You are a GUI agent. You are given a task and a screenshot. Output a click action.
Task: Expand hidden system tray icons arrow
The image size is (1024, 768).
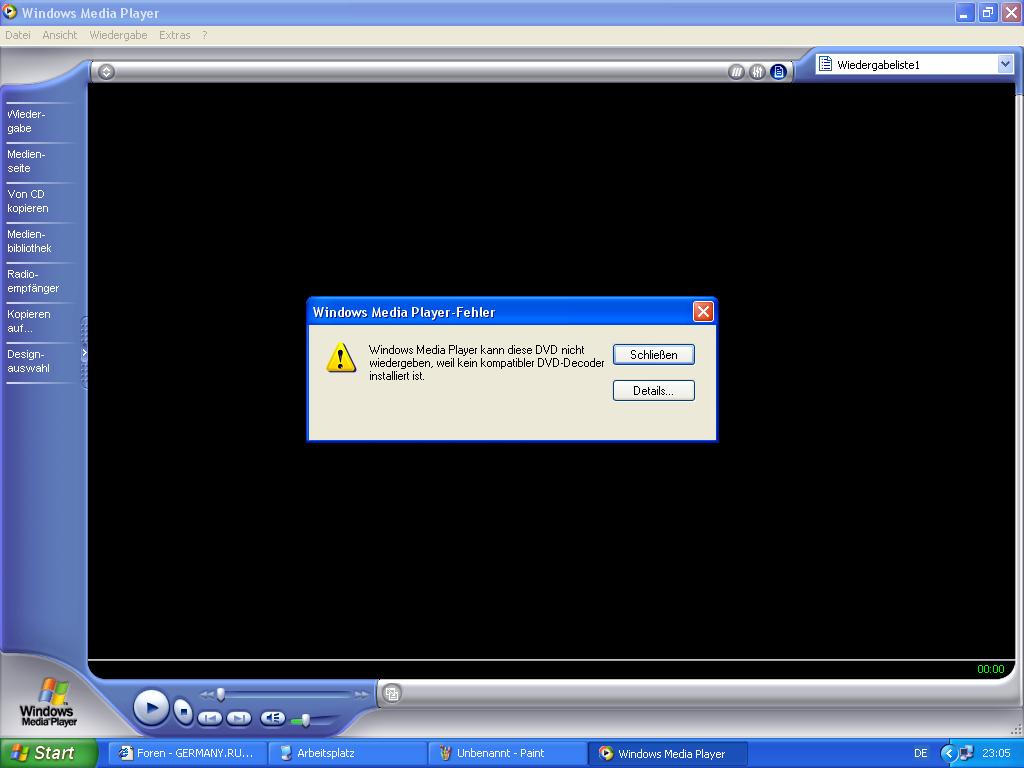(948, 754)
